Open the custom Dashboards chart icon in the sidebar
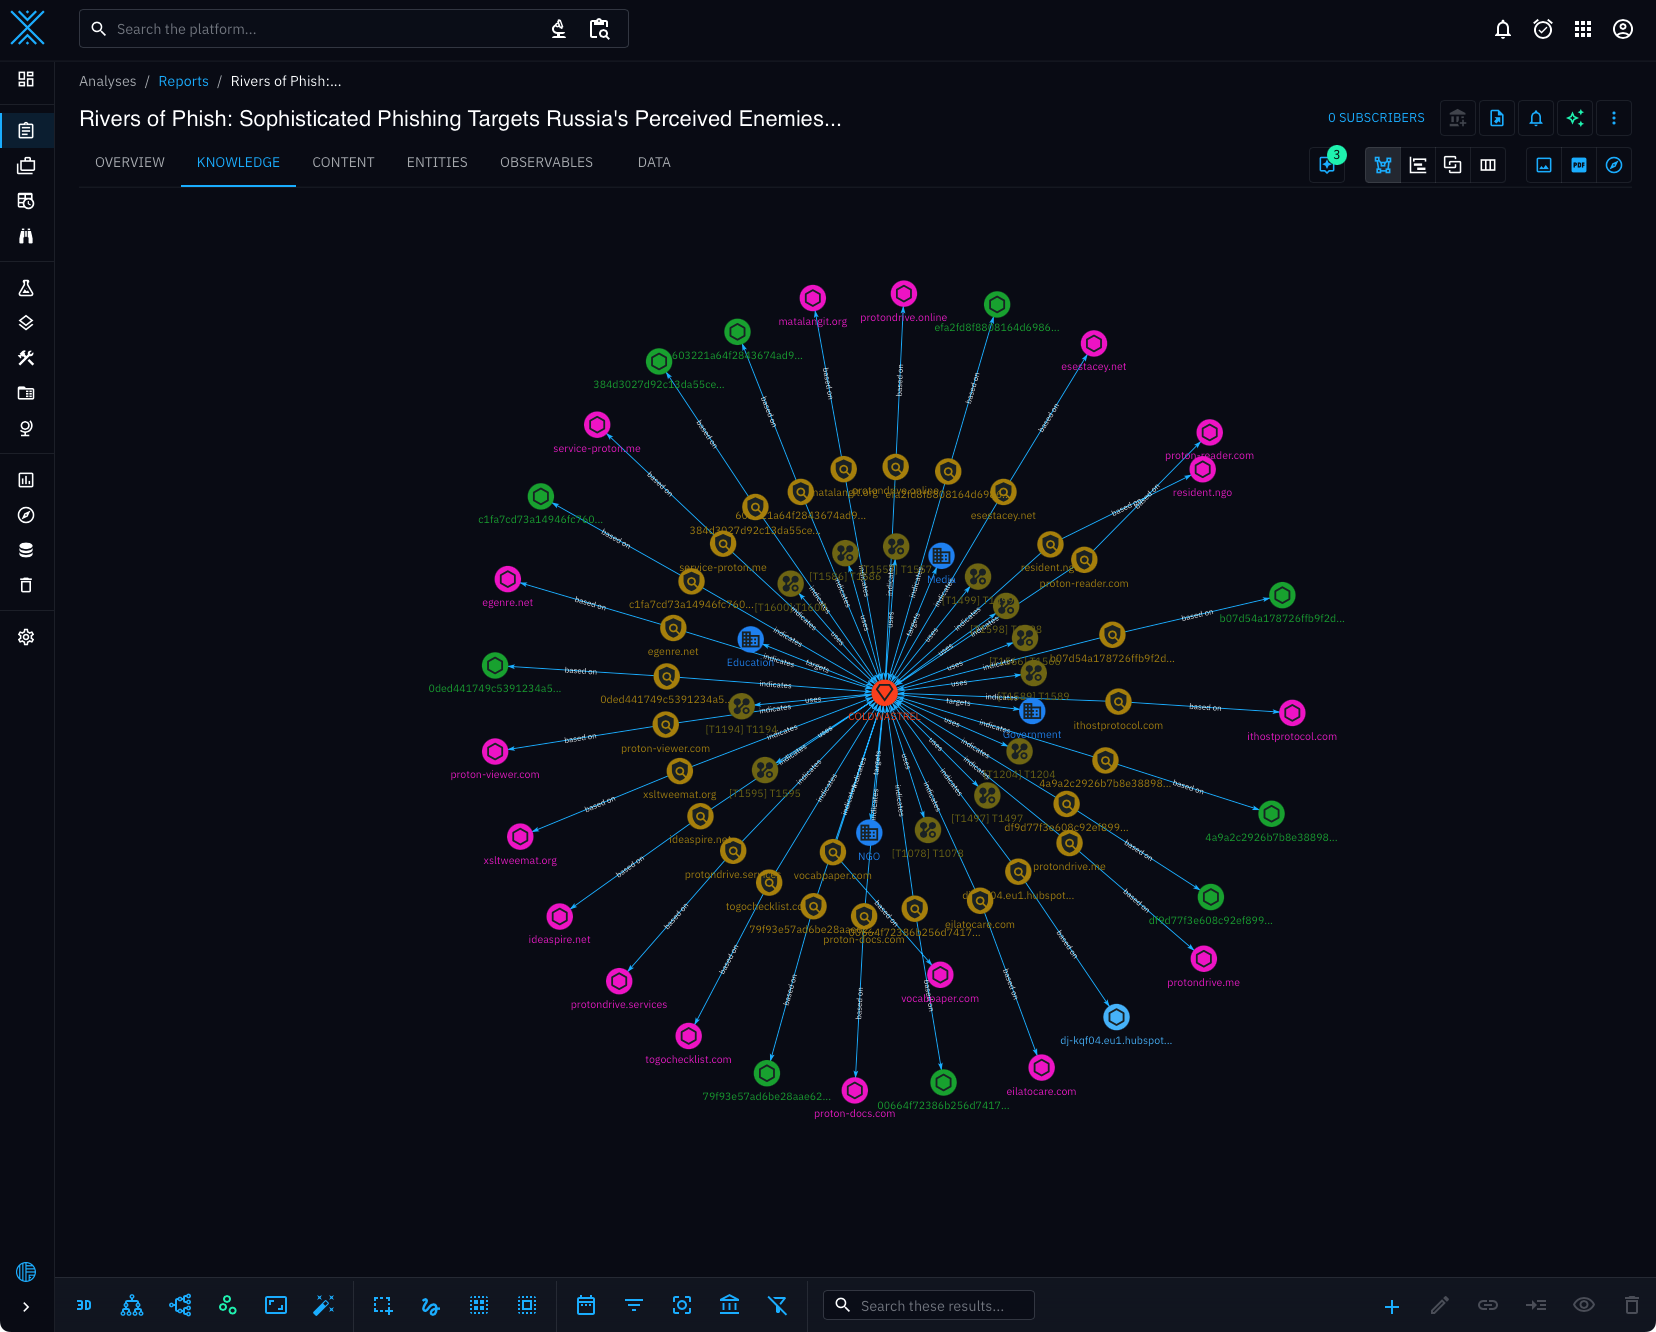Screen dimensions: 1656x1332 pos(26,480)
